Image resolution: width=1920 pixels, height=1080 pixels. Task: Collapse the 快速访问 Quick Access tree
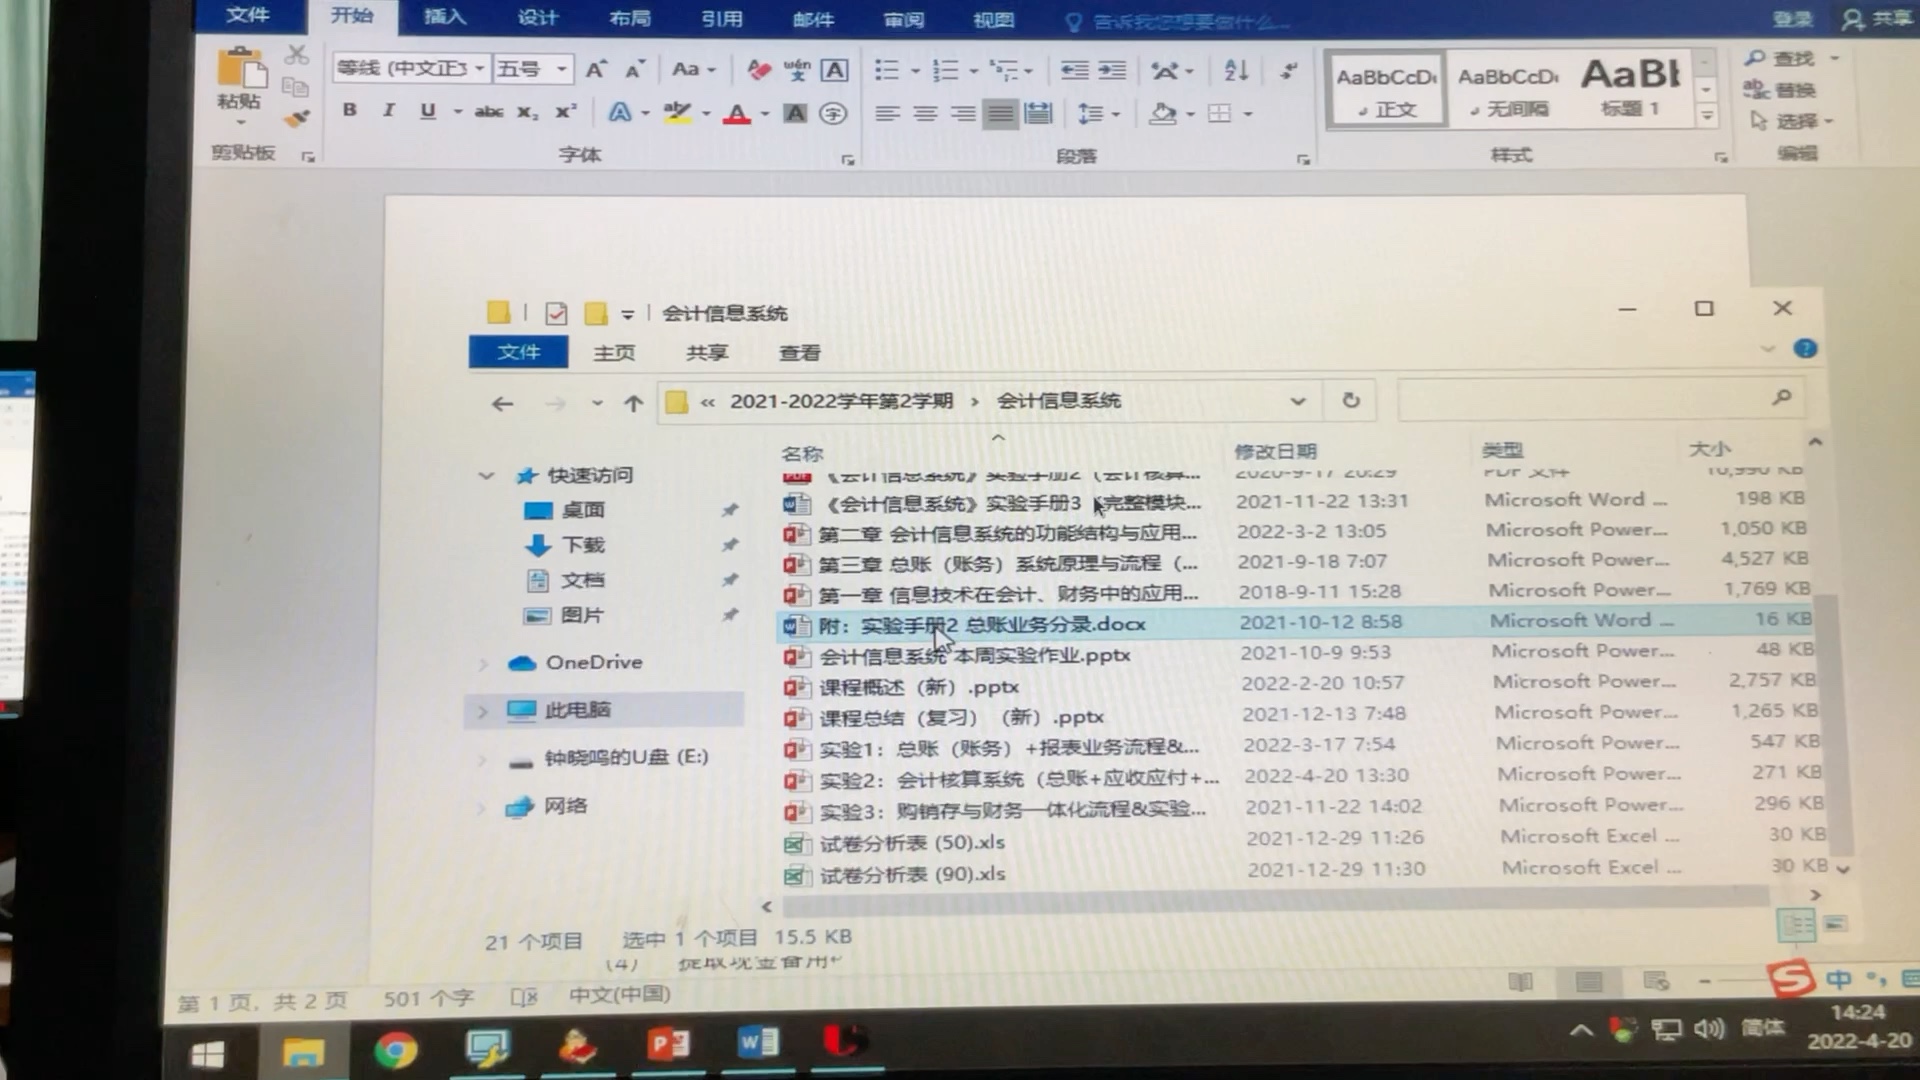click(487, 476)
